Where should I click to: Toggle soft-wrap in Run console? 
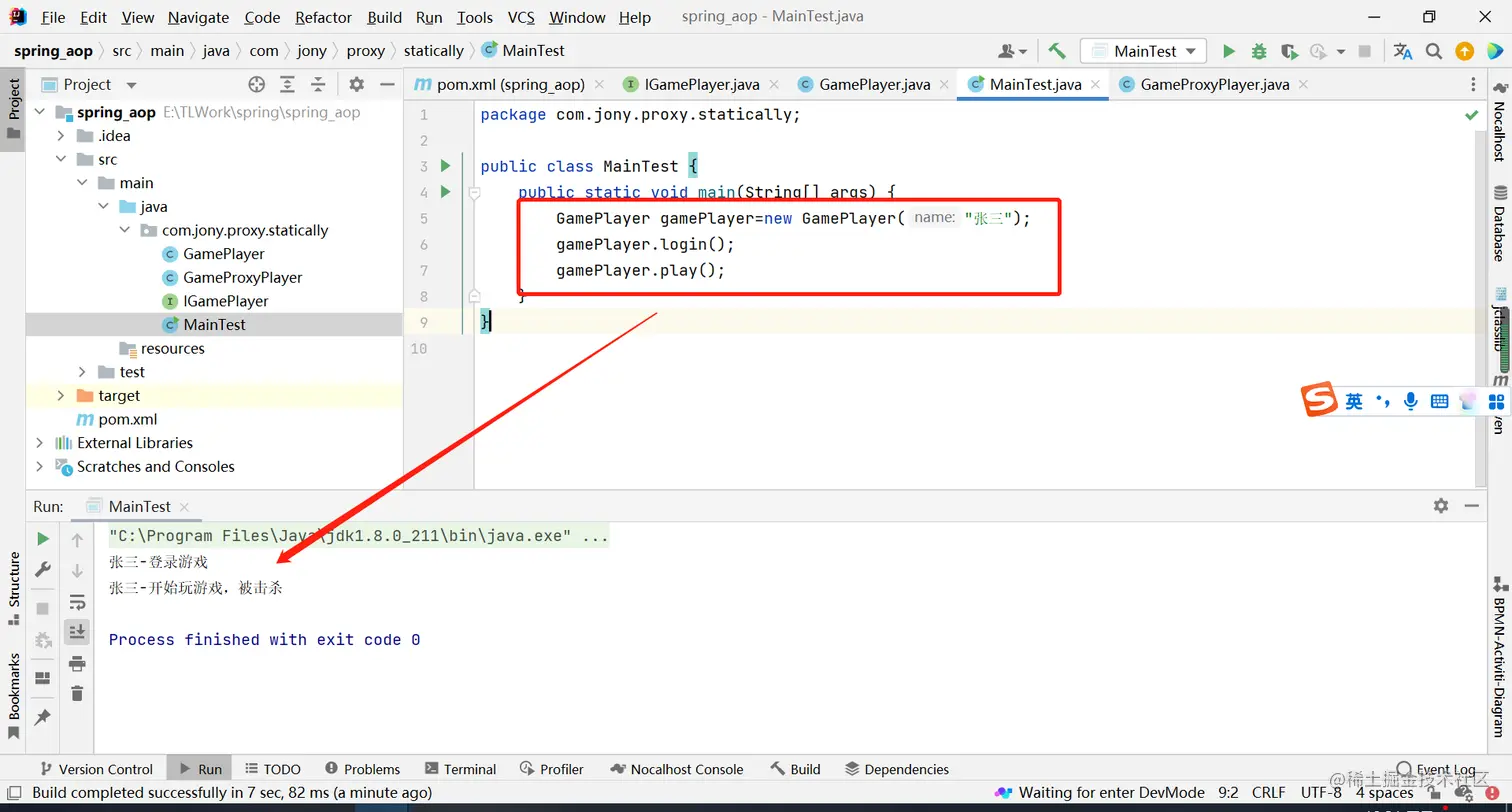point(77,602)
